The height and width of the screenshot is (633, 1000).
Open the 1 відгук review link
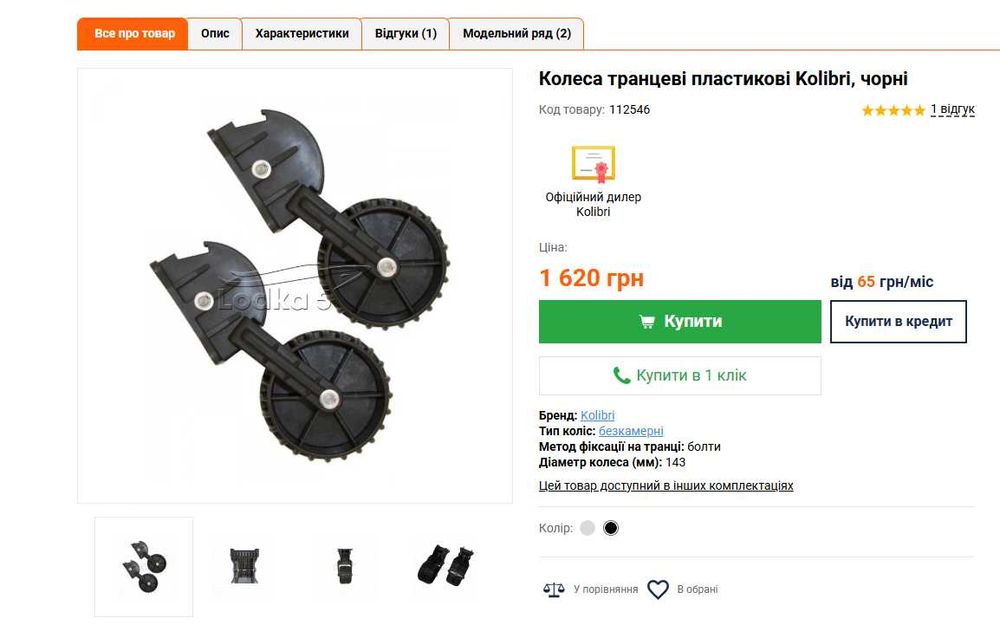pos(952,110)
